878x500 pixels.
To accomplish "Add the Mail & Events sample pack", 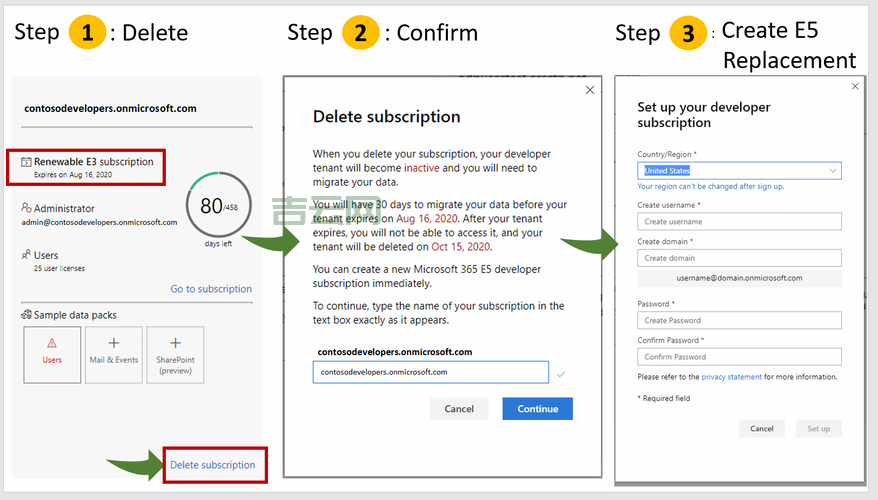I will pyautogui.click(x=113, y=354).
